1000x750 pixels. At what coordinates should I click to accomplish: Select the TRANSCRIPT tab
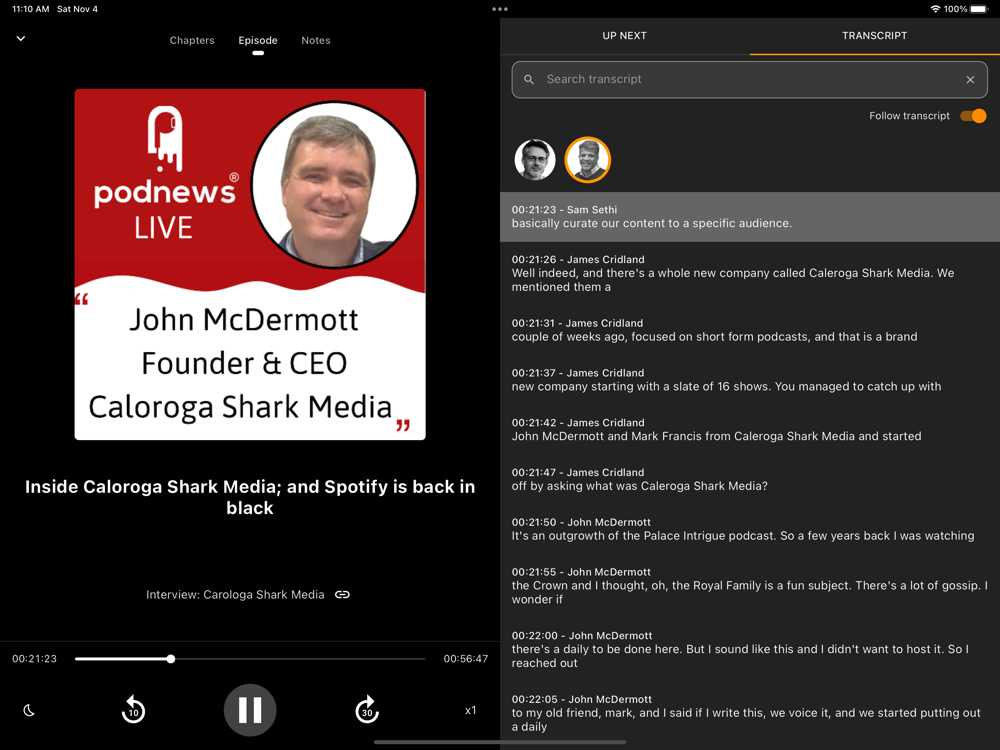click(x=874, y=36)
